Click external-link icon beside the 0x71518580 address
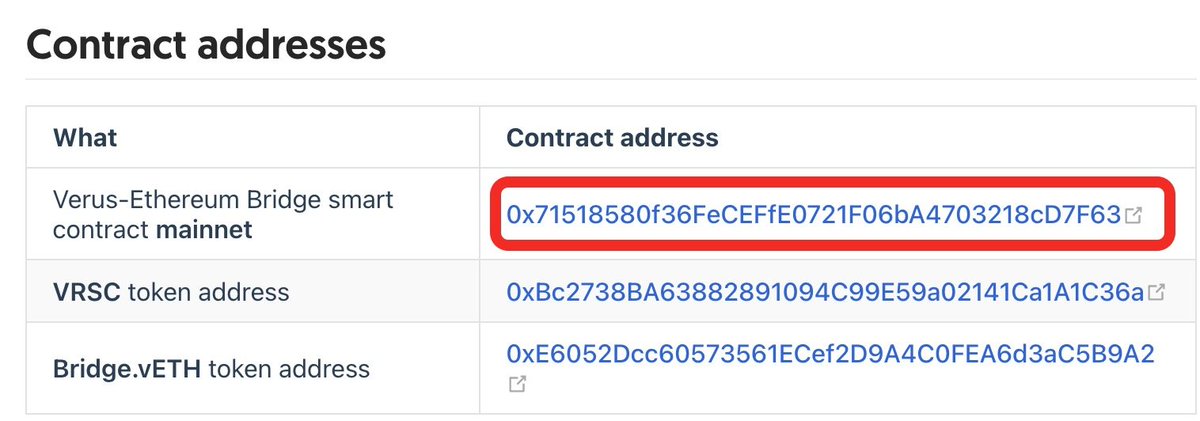The height and width of the screenshot is (421, 1200). pos(1134,215)
